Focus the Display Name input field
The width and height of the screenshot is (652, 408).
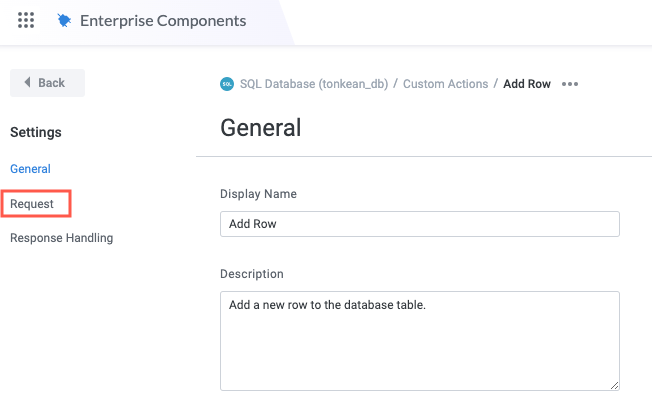tap(419, 224)
